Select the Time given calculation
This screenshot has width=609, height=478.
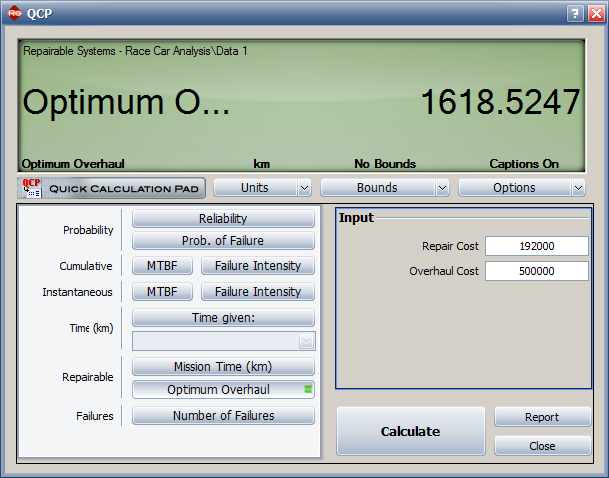click(x=223, y=318)
